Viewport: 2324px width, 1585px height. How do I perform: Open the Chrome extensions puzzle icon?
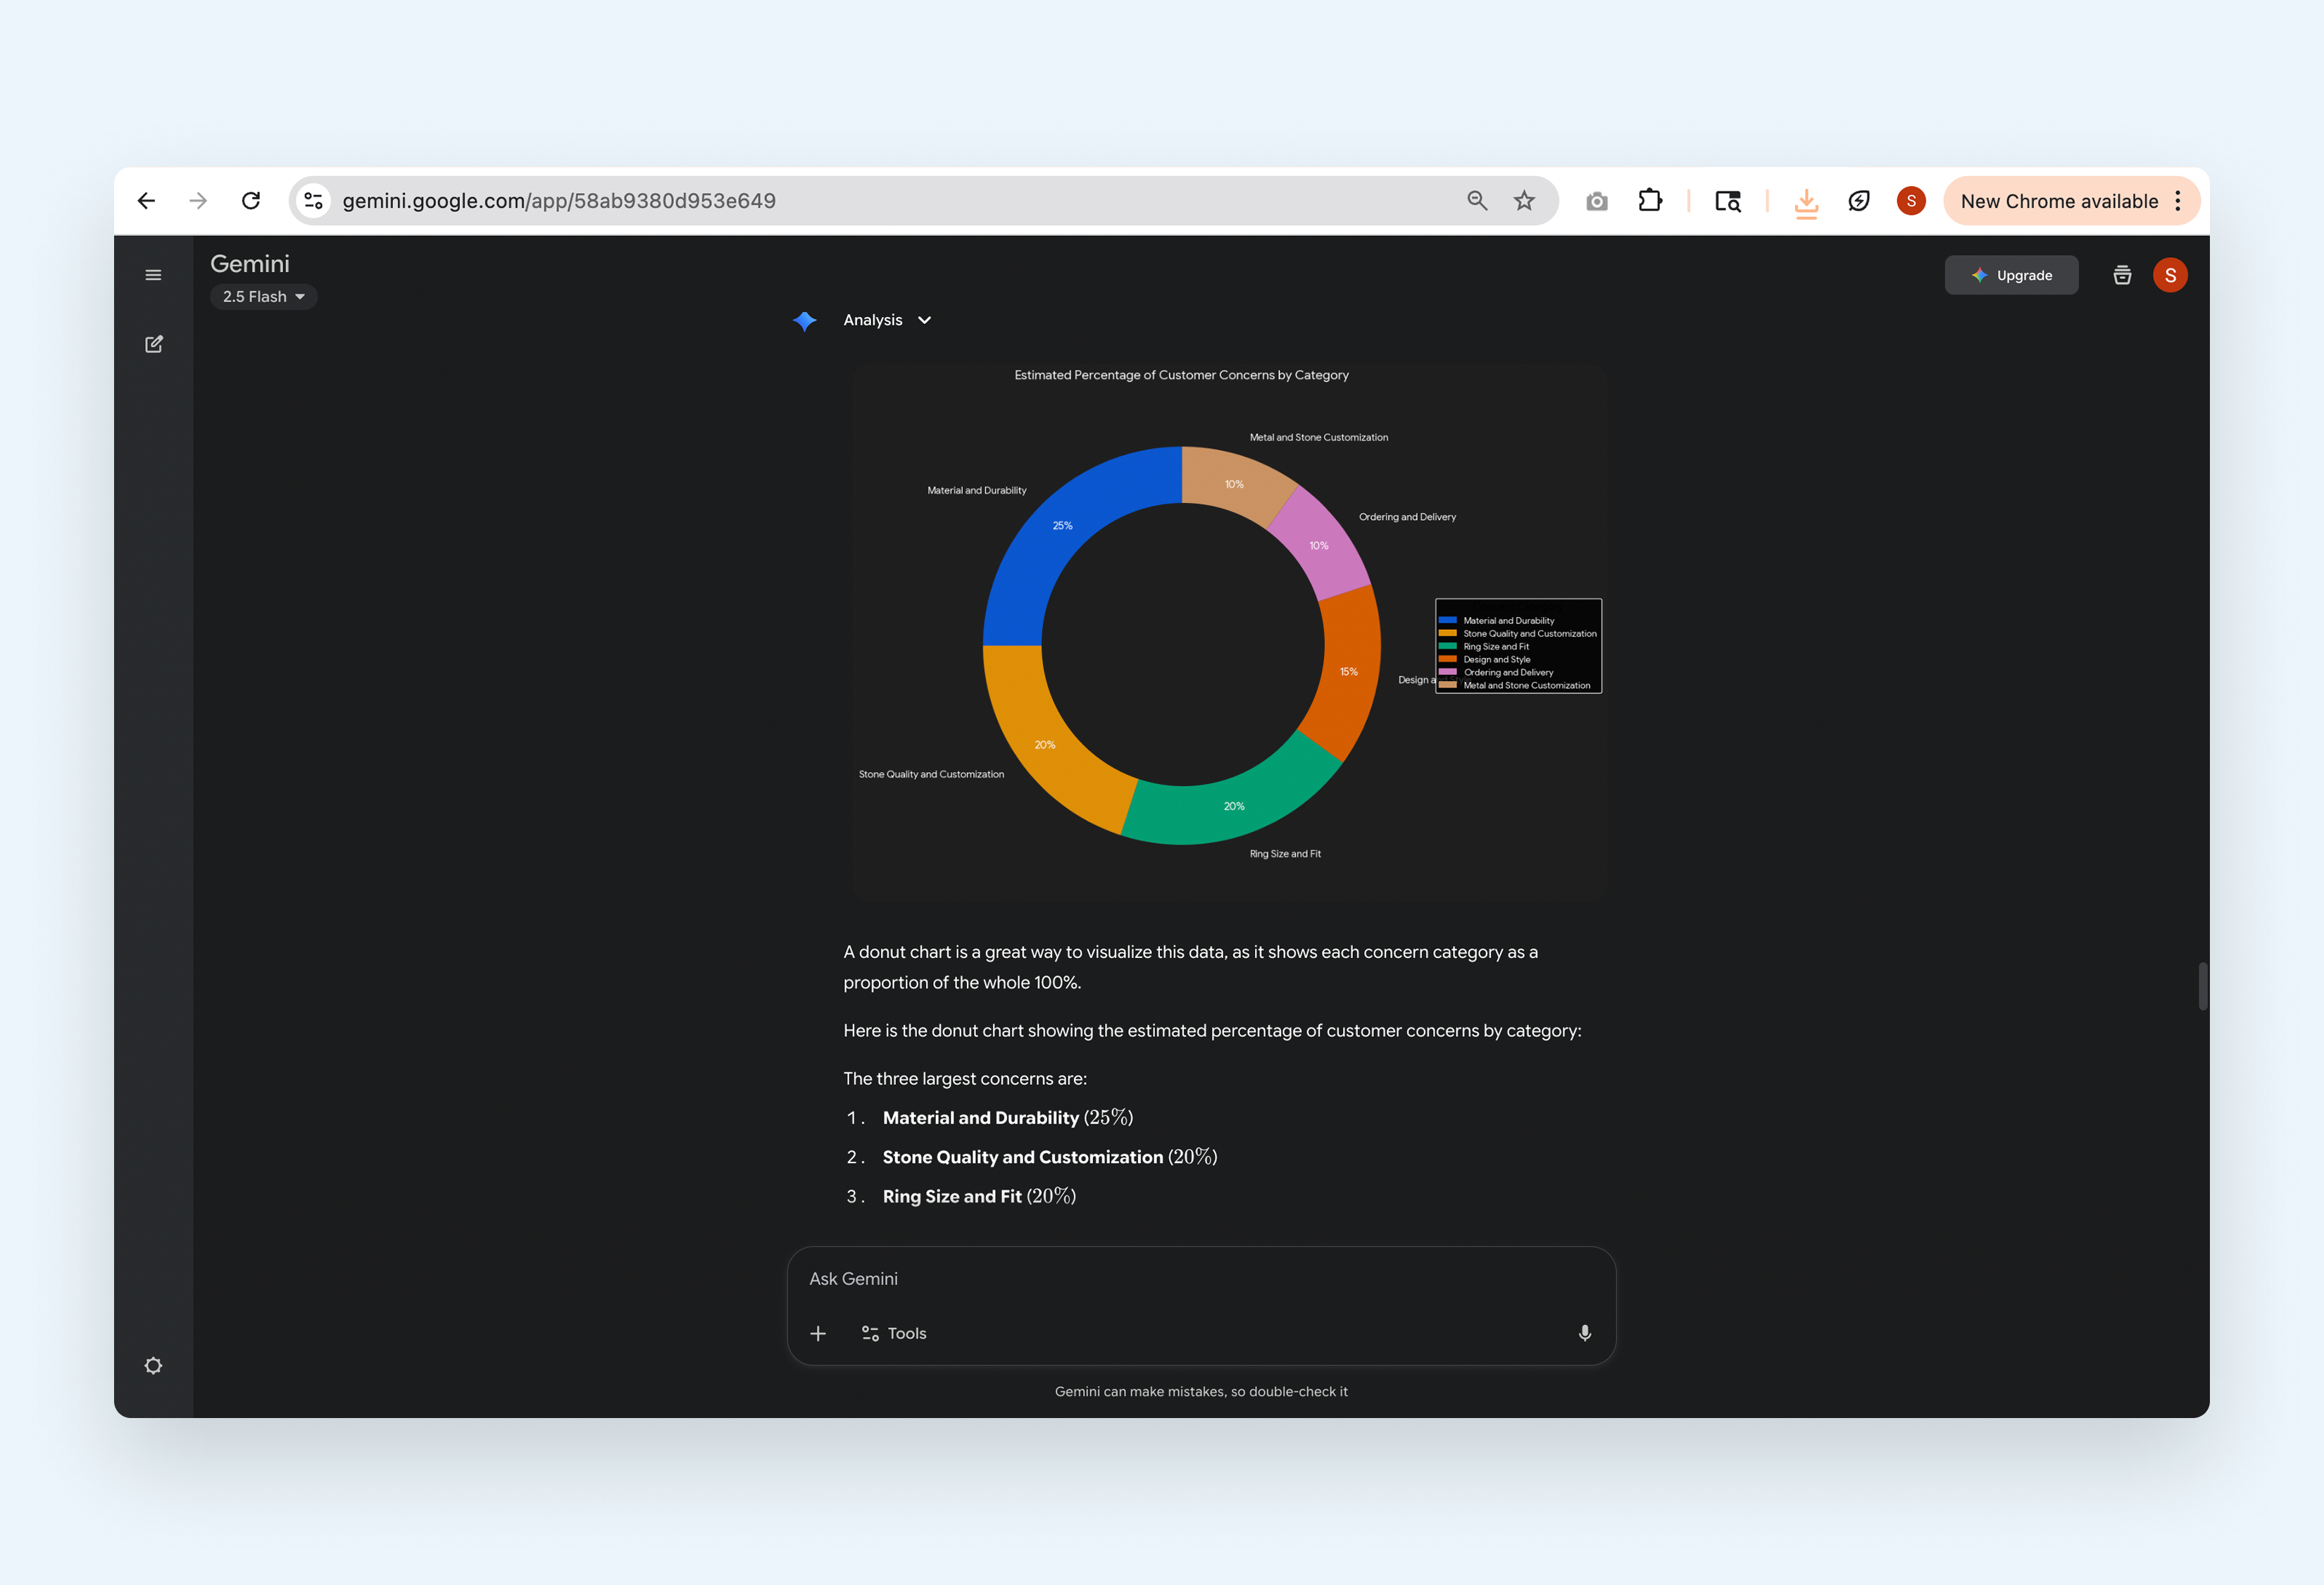pyautogui.click(x=1650, y=201)
